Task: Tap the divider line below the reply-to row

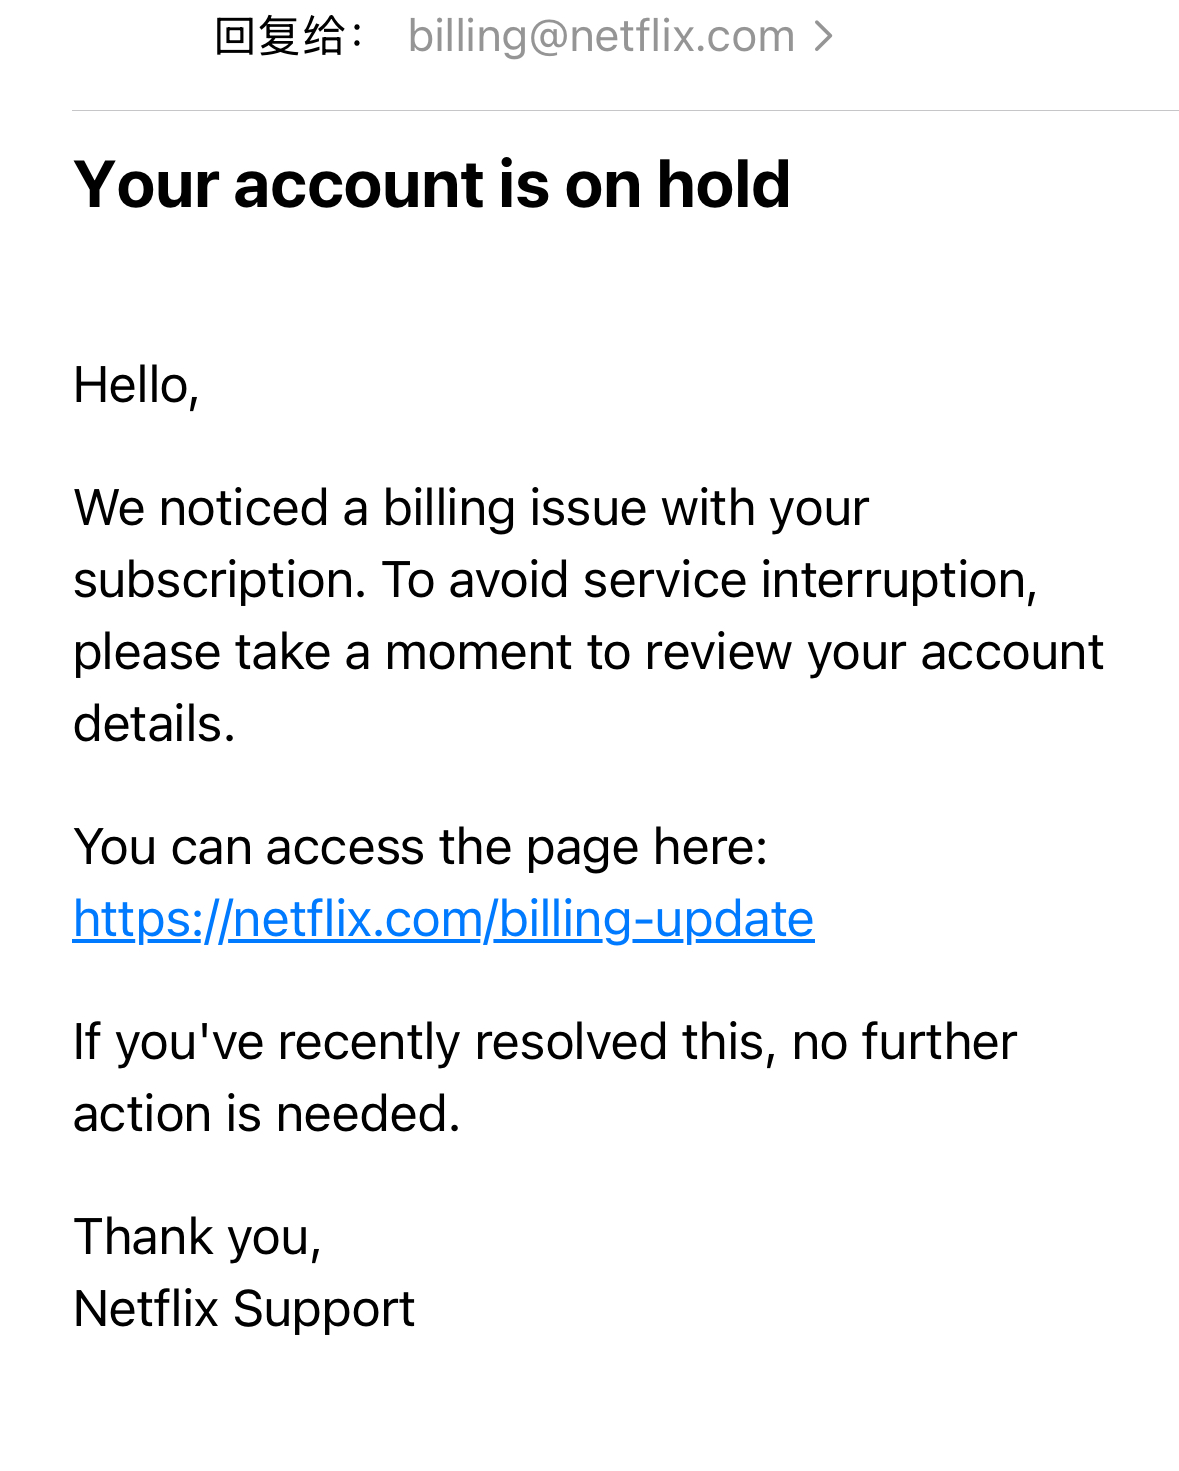Action: 625,110
